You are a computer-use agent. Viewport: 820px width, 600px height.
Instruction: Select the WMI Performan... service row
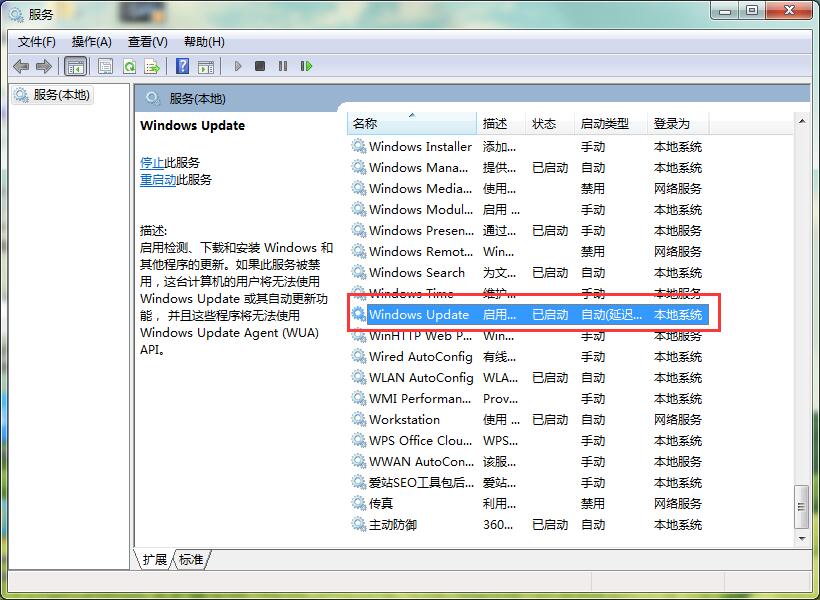tap(528, 398)
